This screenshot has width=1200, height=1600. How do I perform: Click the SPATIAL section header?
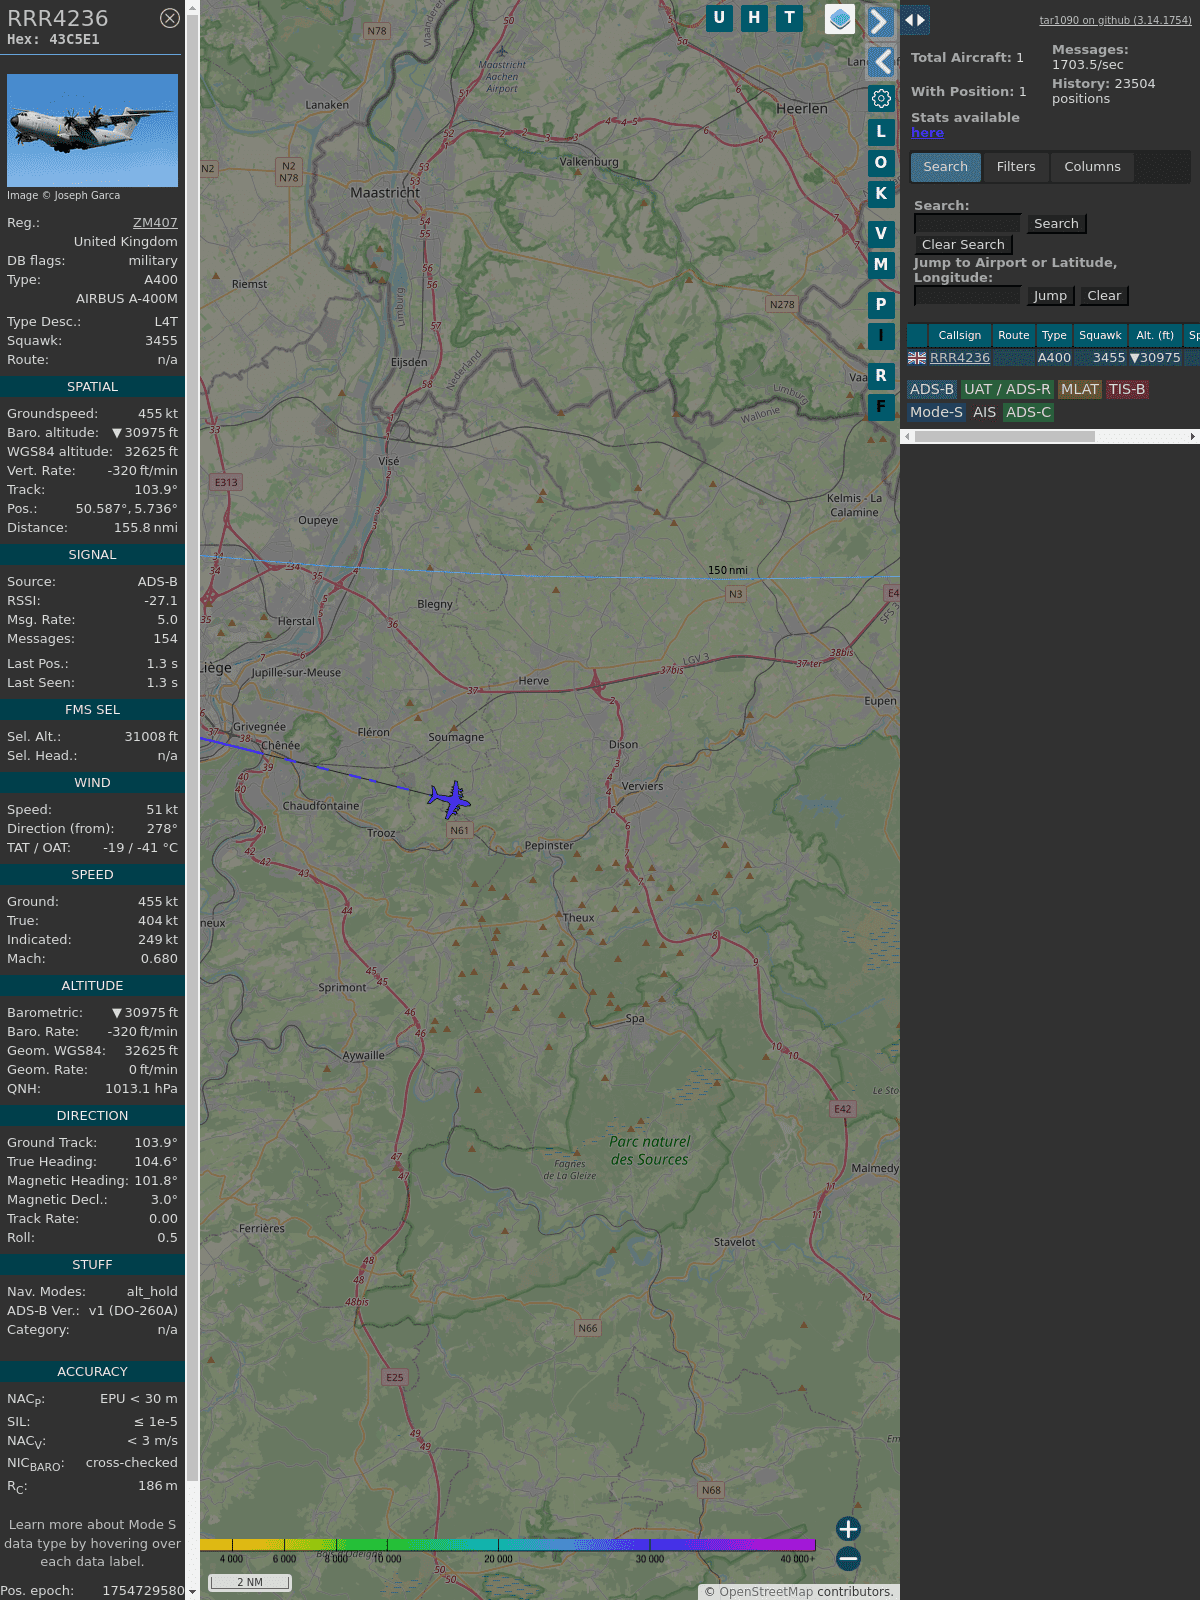click(x=92, y=387)
